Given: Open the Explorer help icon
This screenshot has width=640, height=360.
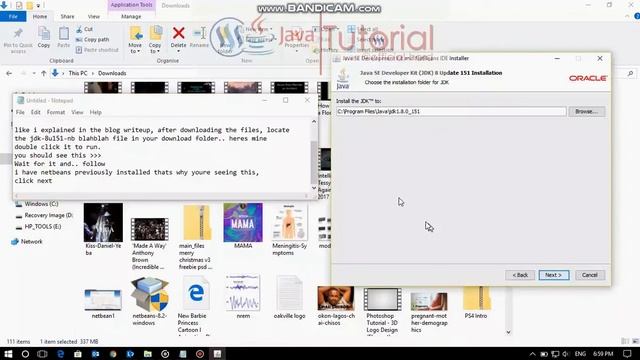Looking at the screenshot, I should (637, 16).
